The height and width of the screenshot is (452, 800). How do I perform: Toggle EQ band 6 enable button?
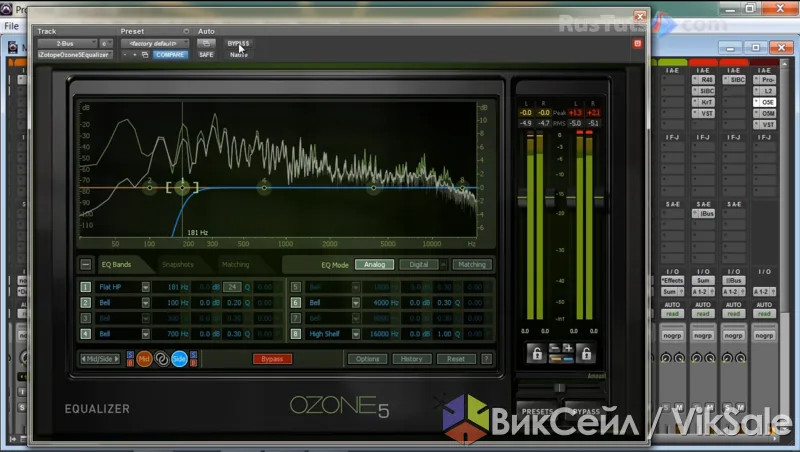[x=295, y=303]
